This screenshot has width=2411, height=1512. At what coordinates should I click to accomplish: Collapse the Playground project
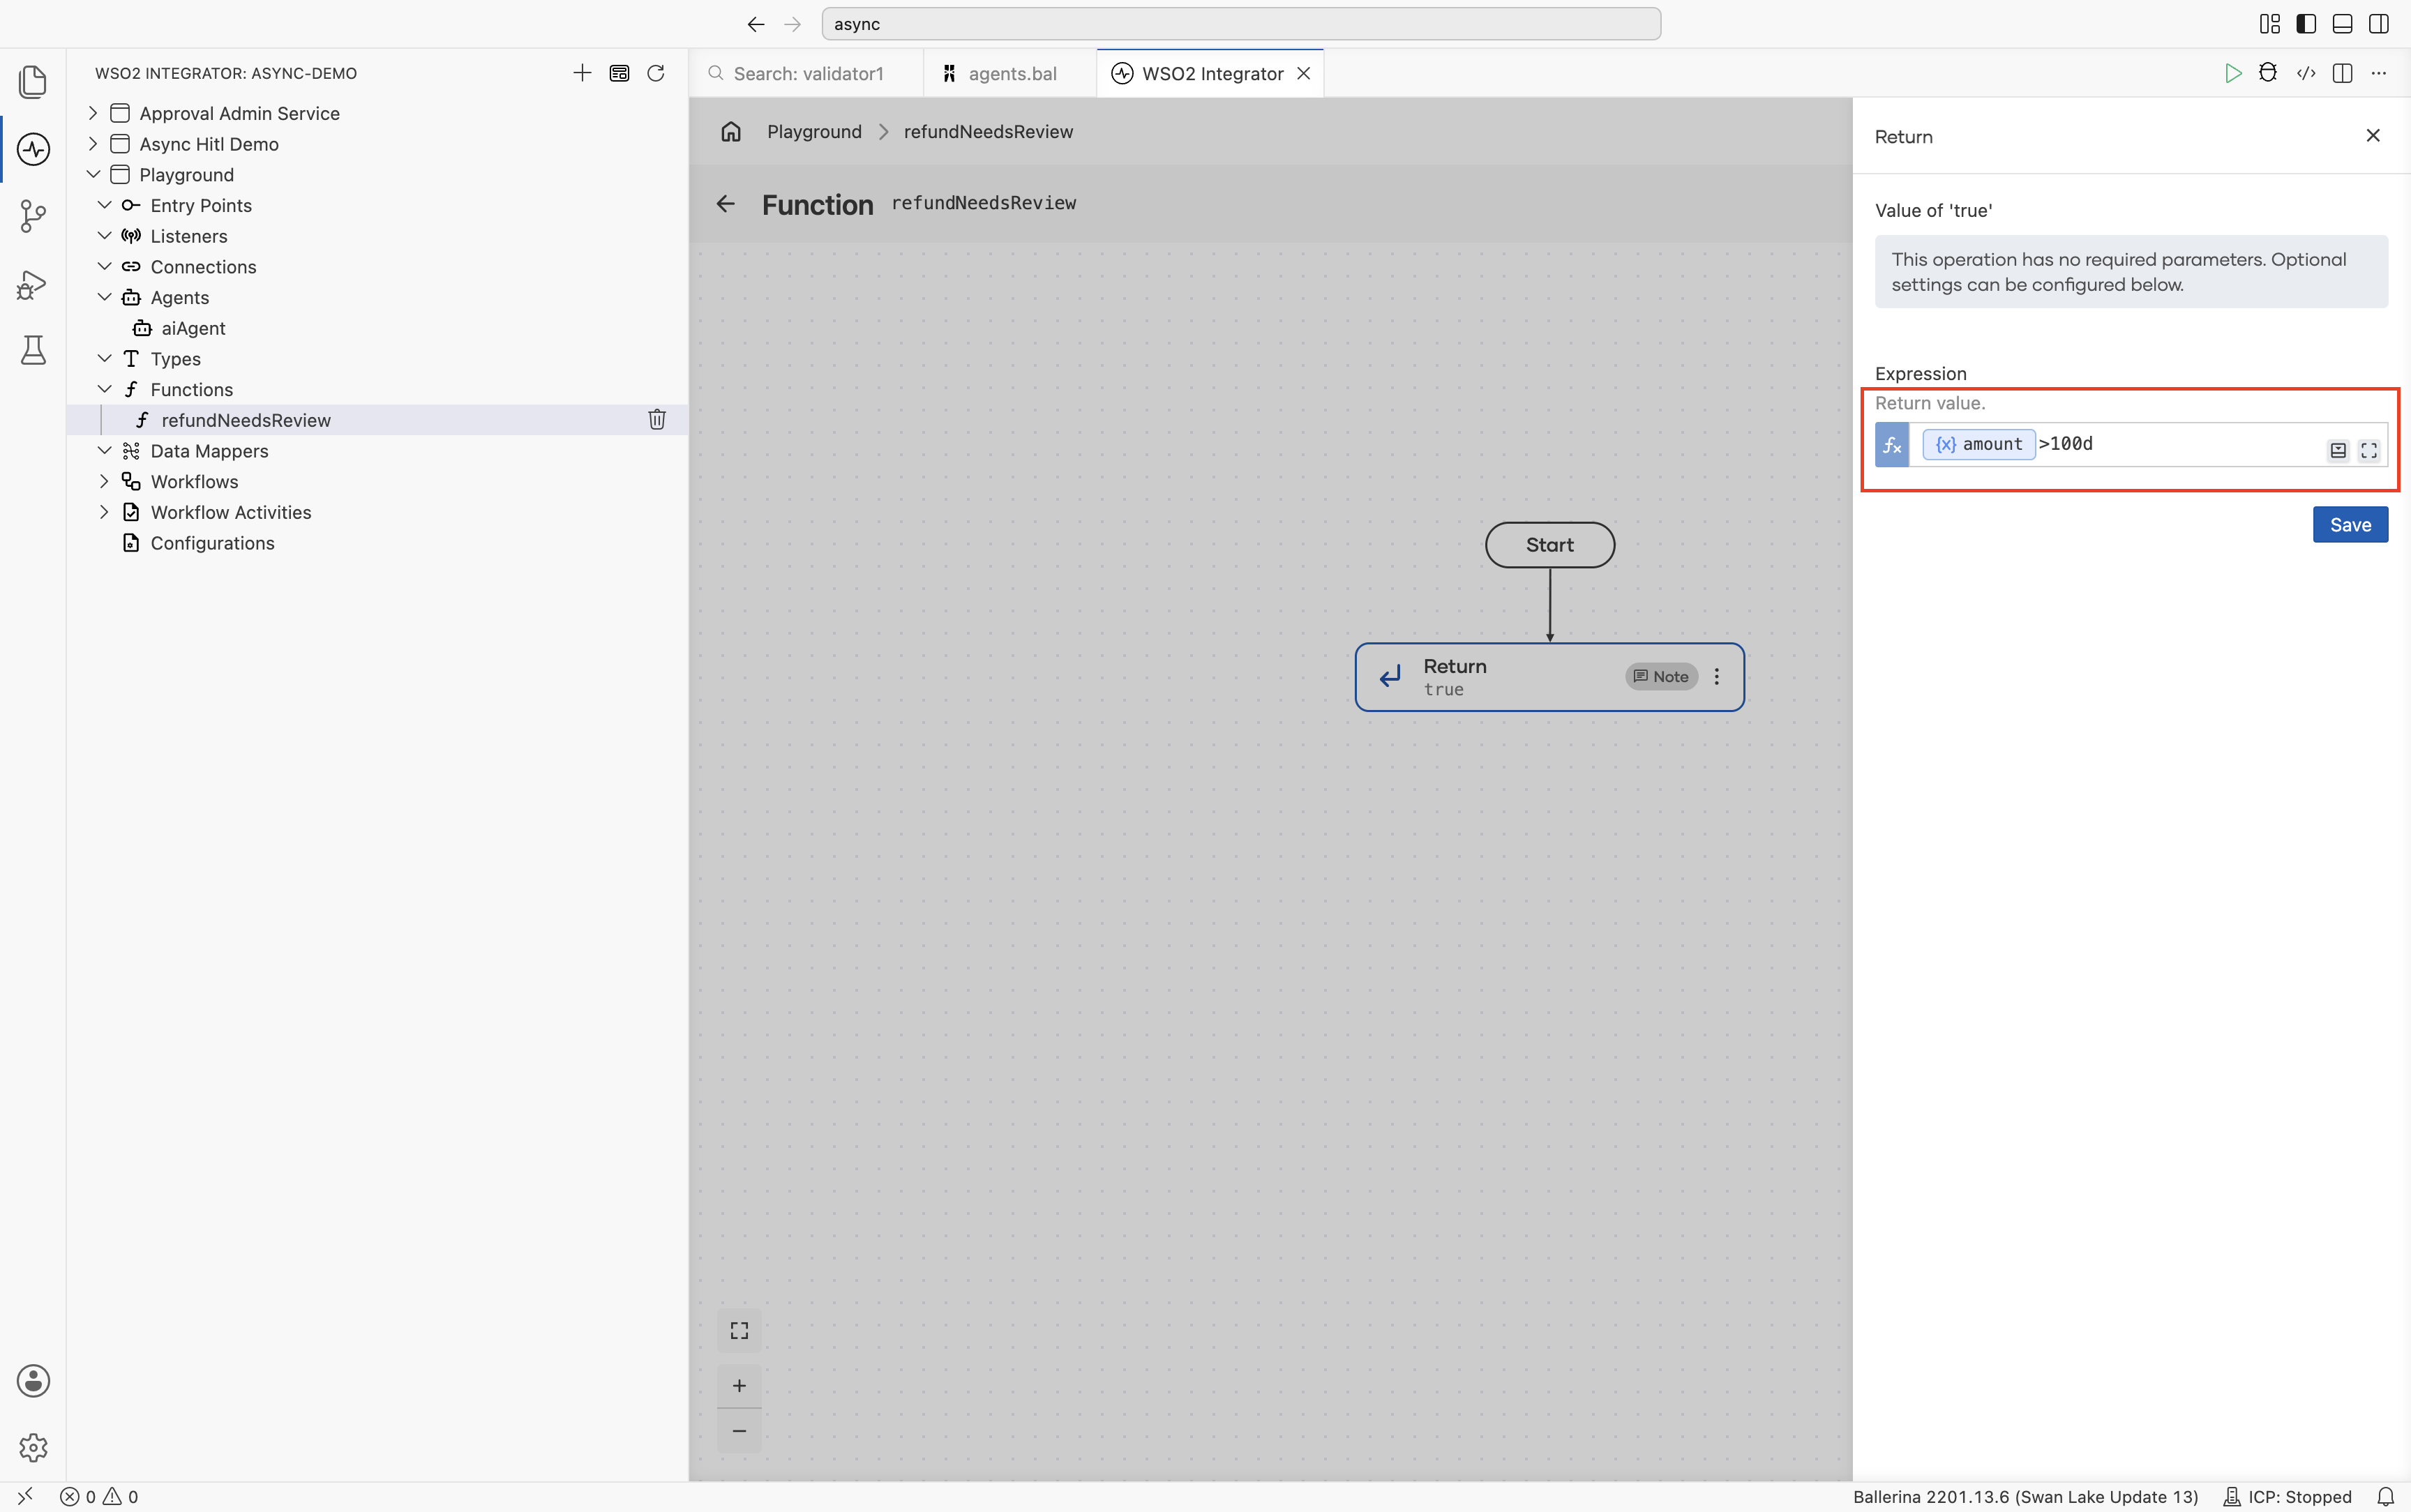click(x=93, y=174)
